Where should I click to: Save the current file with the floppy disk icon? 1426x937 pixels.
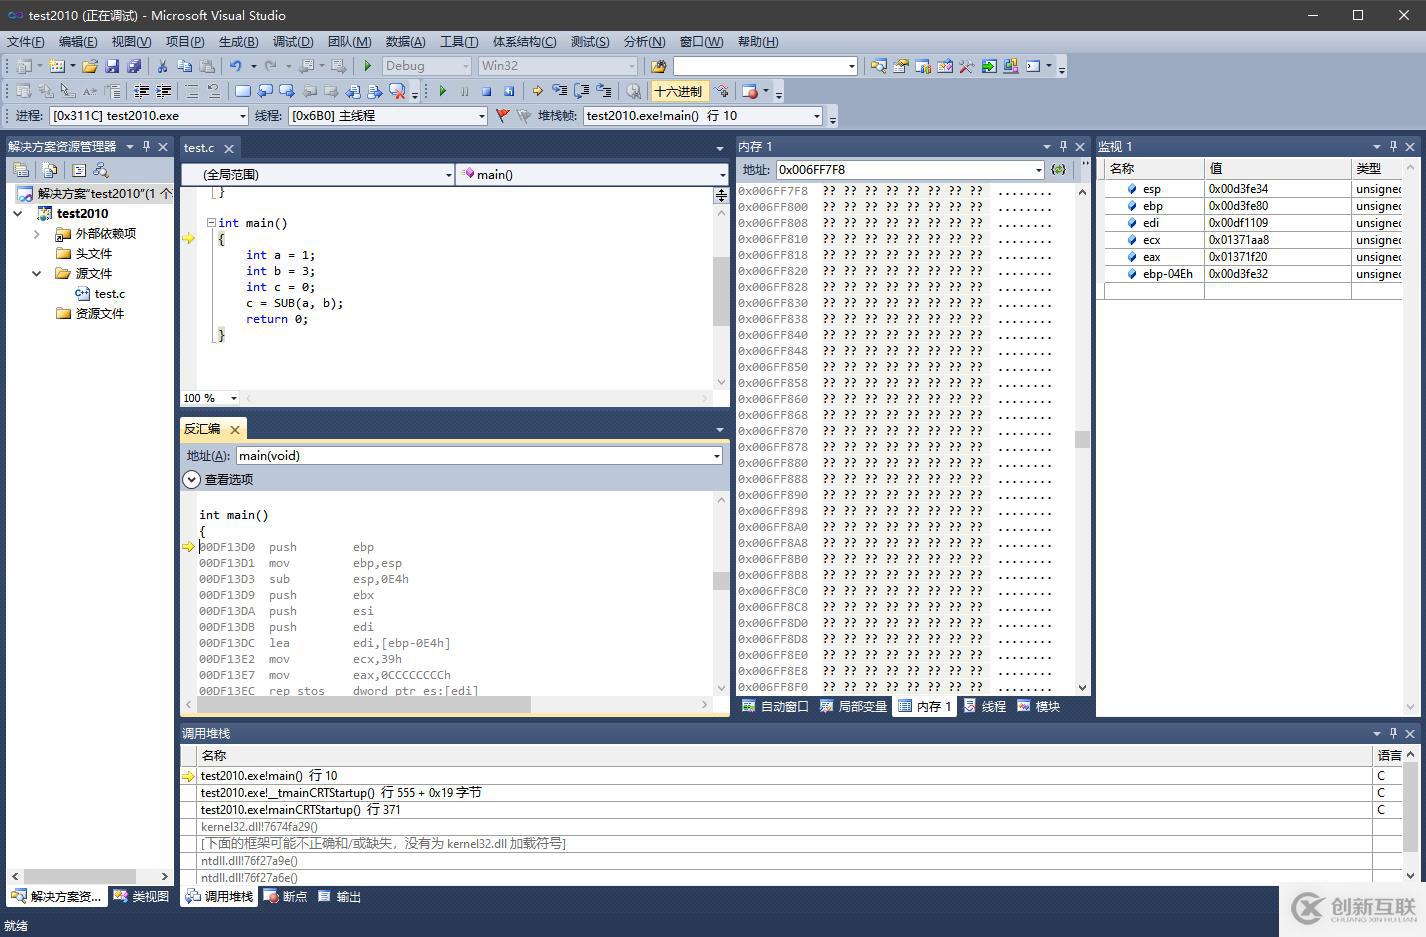coord(112,66)
